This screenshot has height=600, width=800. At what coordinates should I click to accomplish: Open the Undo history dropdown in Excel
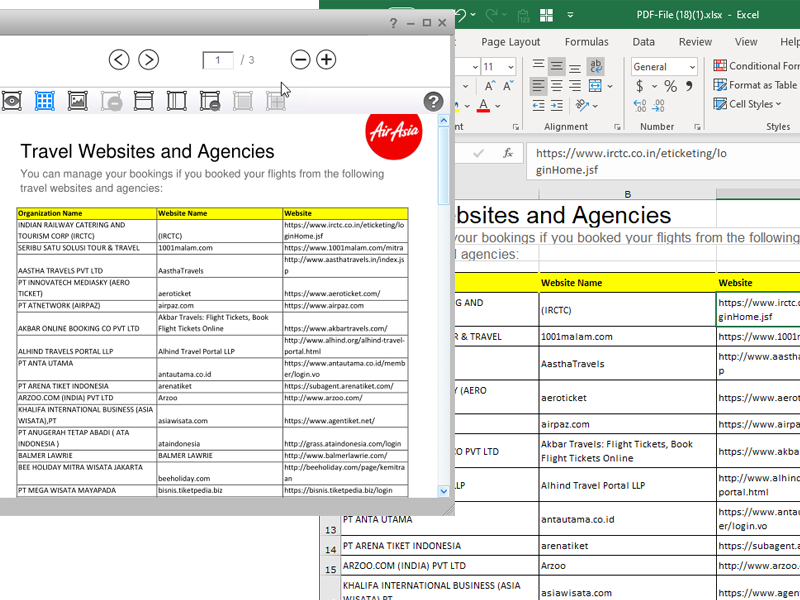(x=473, y=15)
